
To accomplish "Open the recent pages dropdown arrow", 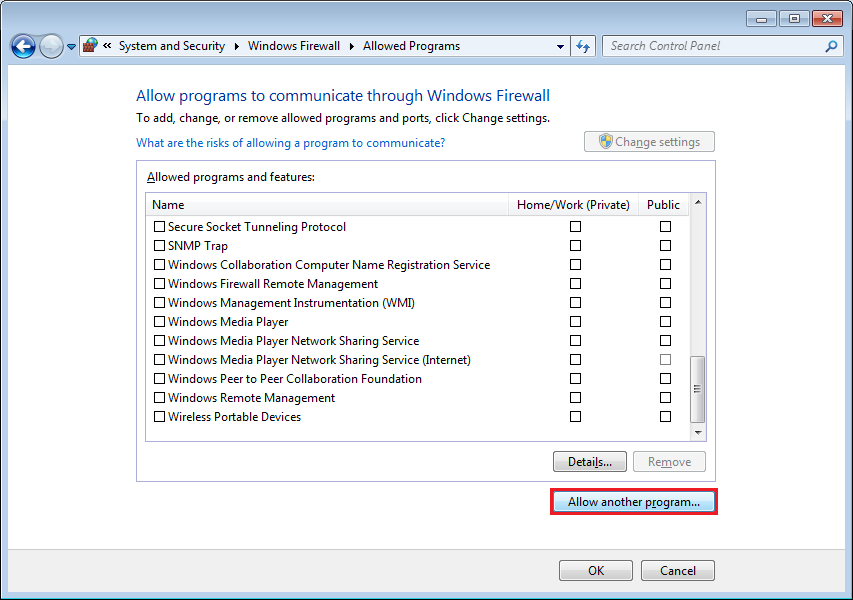I will [71, 47].
